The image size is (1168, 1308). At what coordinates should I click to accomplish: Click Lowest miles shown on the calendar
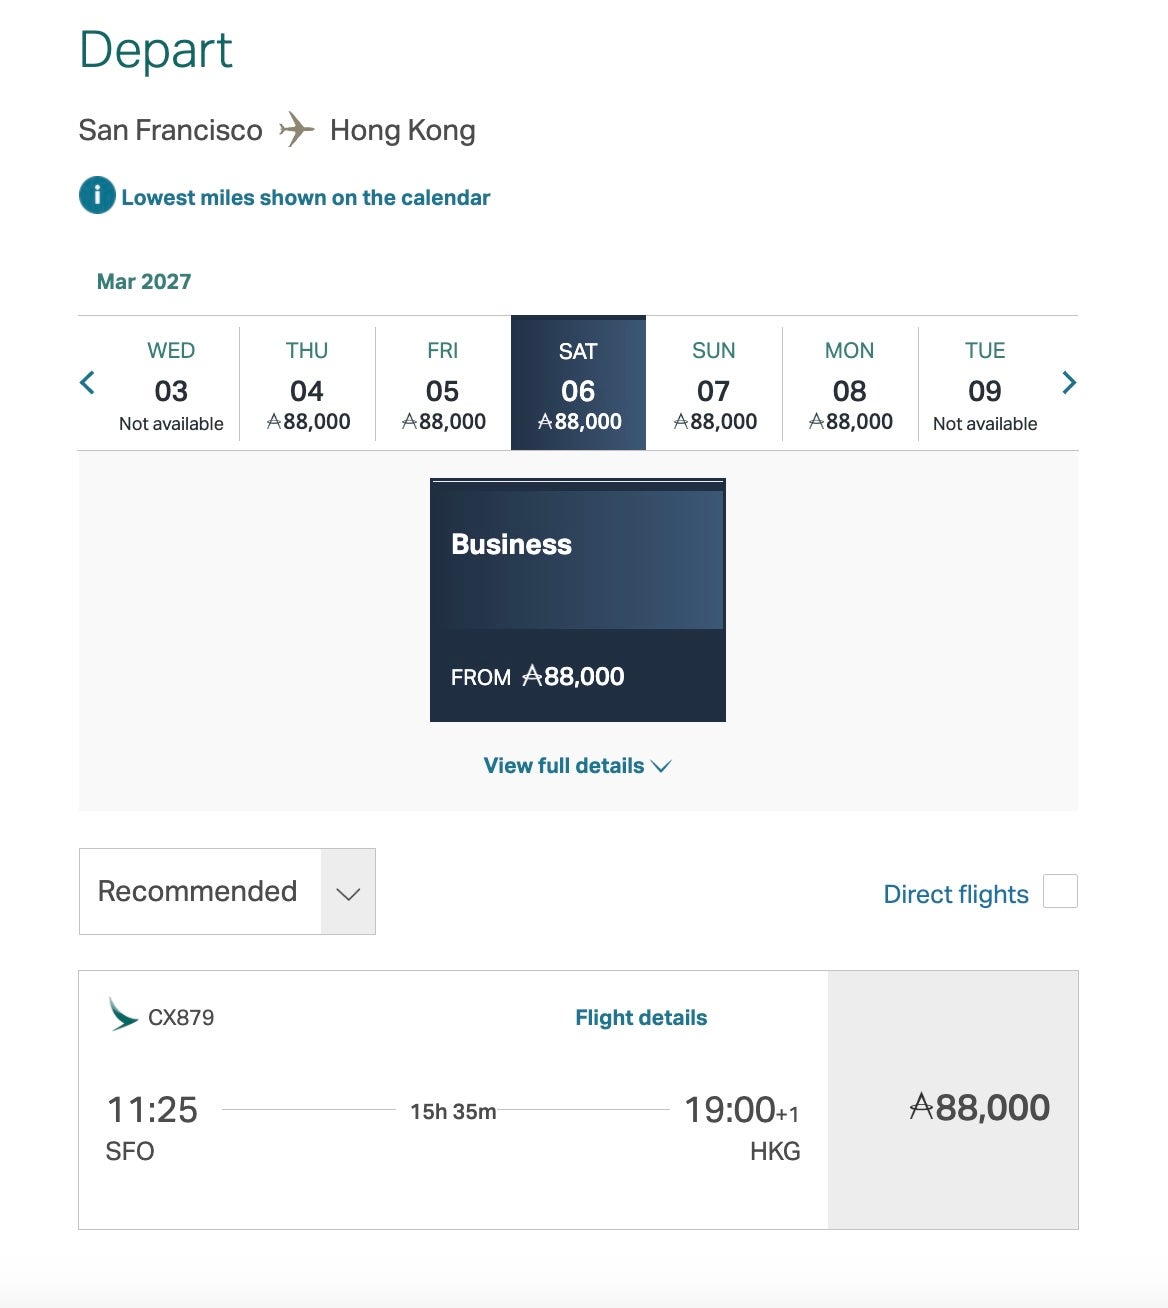[306, 198]
